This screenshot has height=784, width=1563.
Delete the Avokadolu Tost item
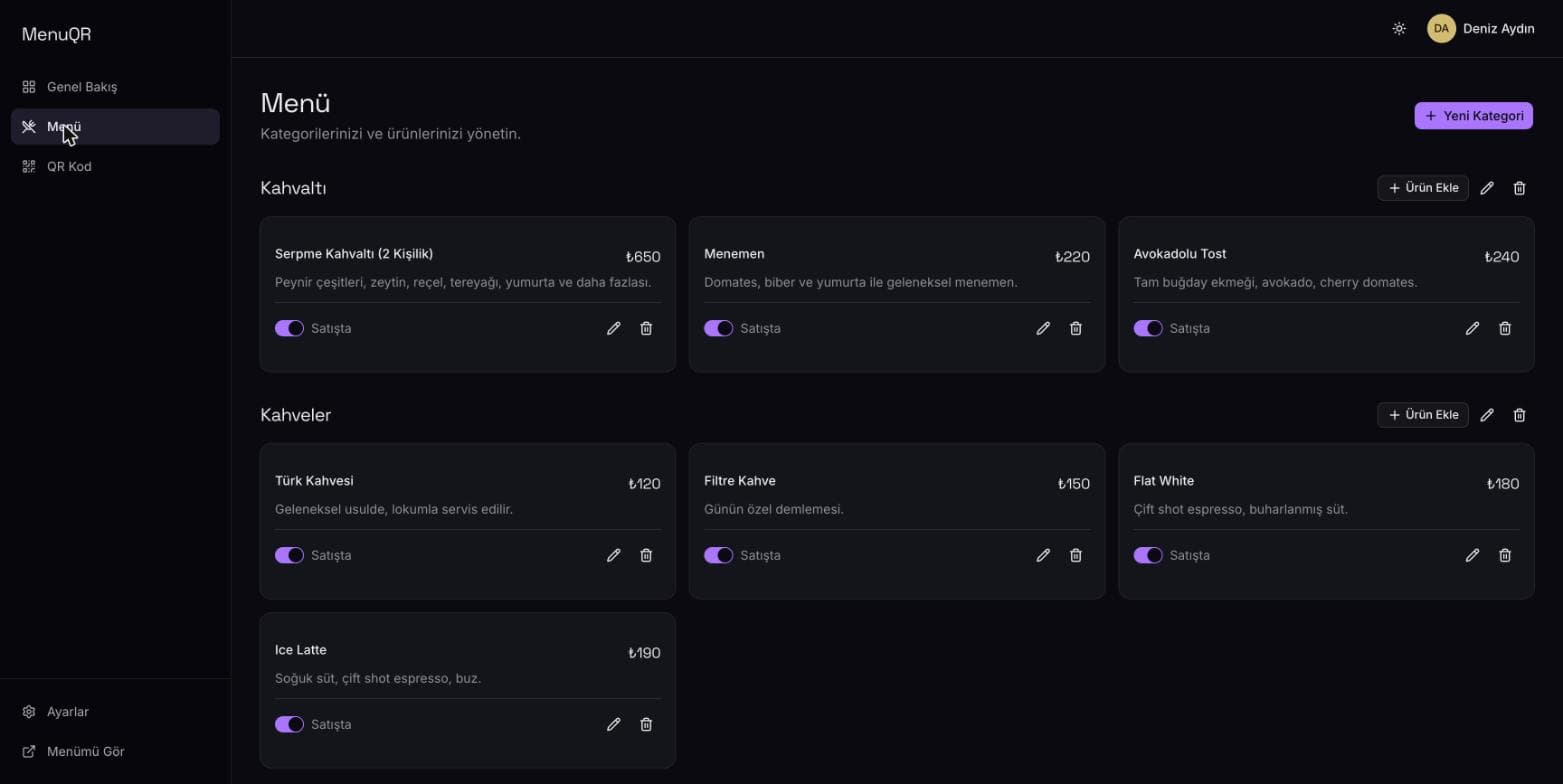1505,328
